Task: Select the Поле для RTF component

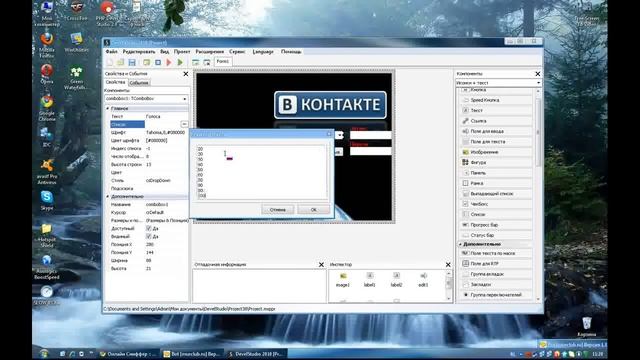Action: 497,264
